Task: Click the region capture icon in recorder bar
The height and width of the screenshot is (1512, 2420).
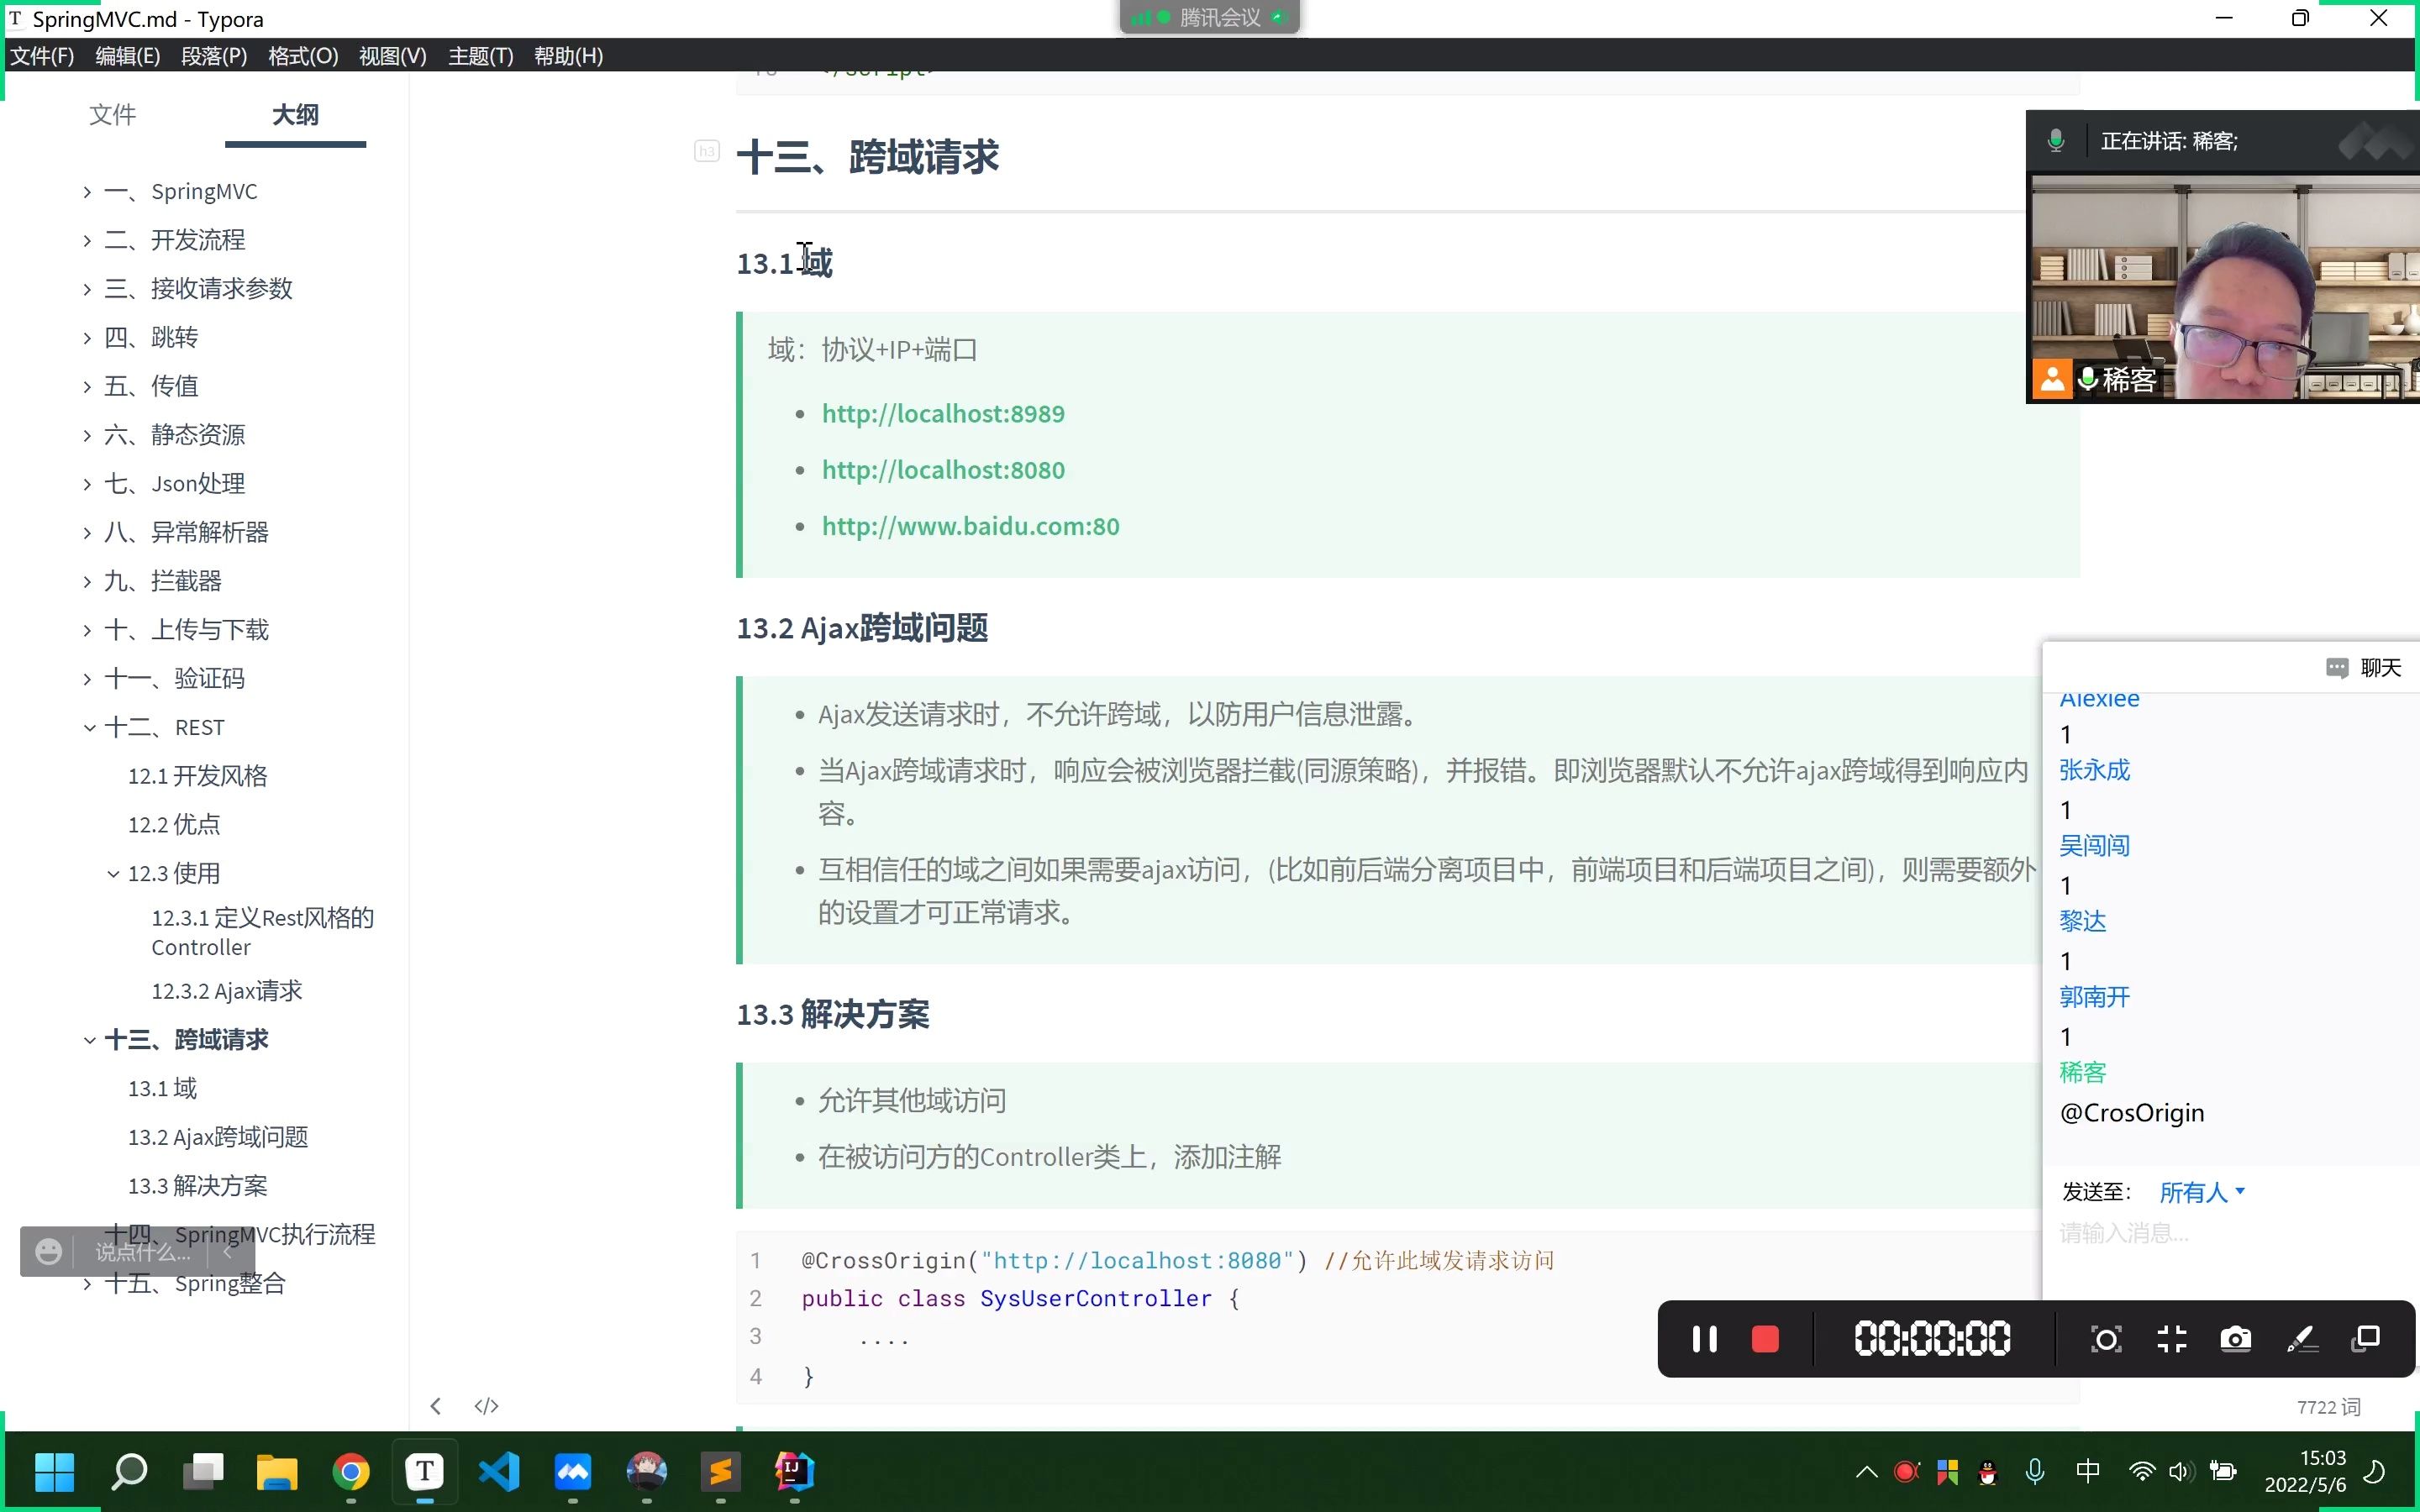Action: click(x=2106, y=1339)
